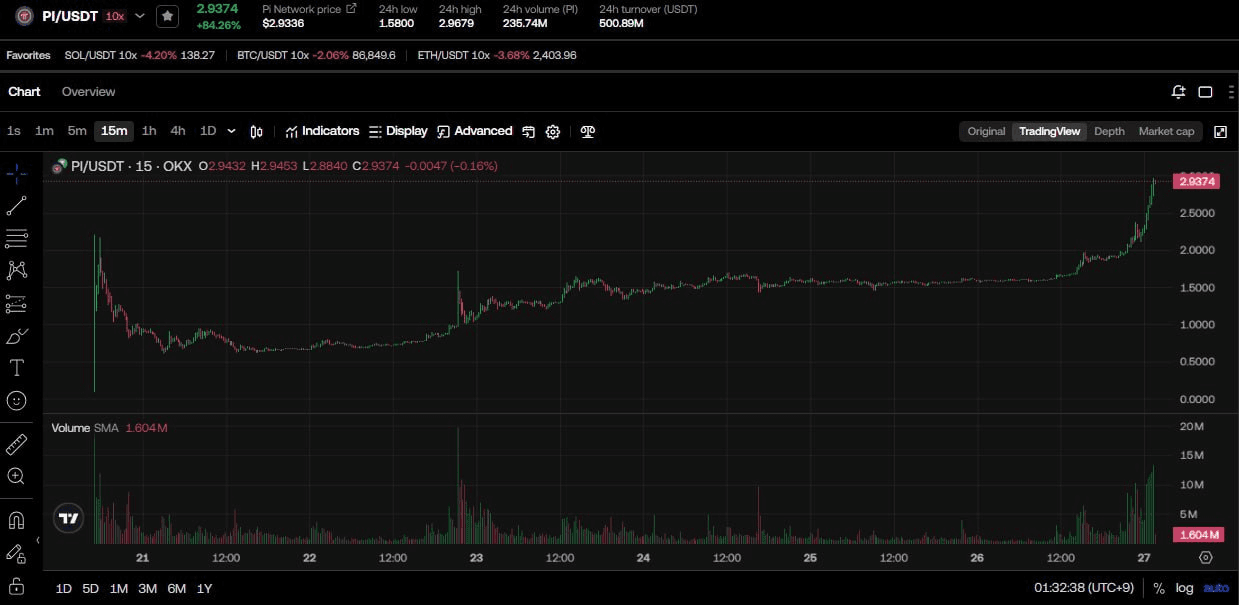The image size is (1239, 605).
Task: Select the 1s timeframe
Action: click(14, 131)
